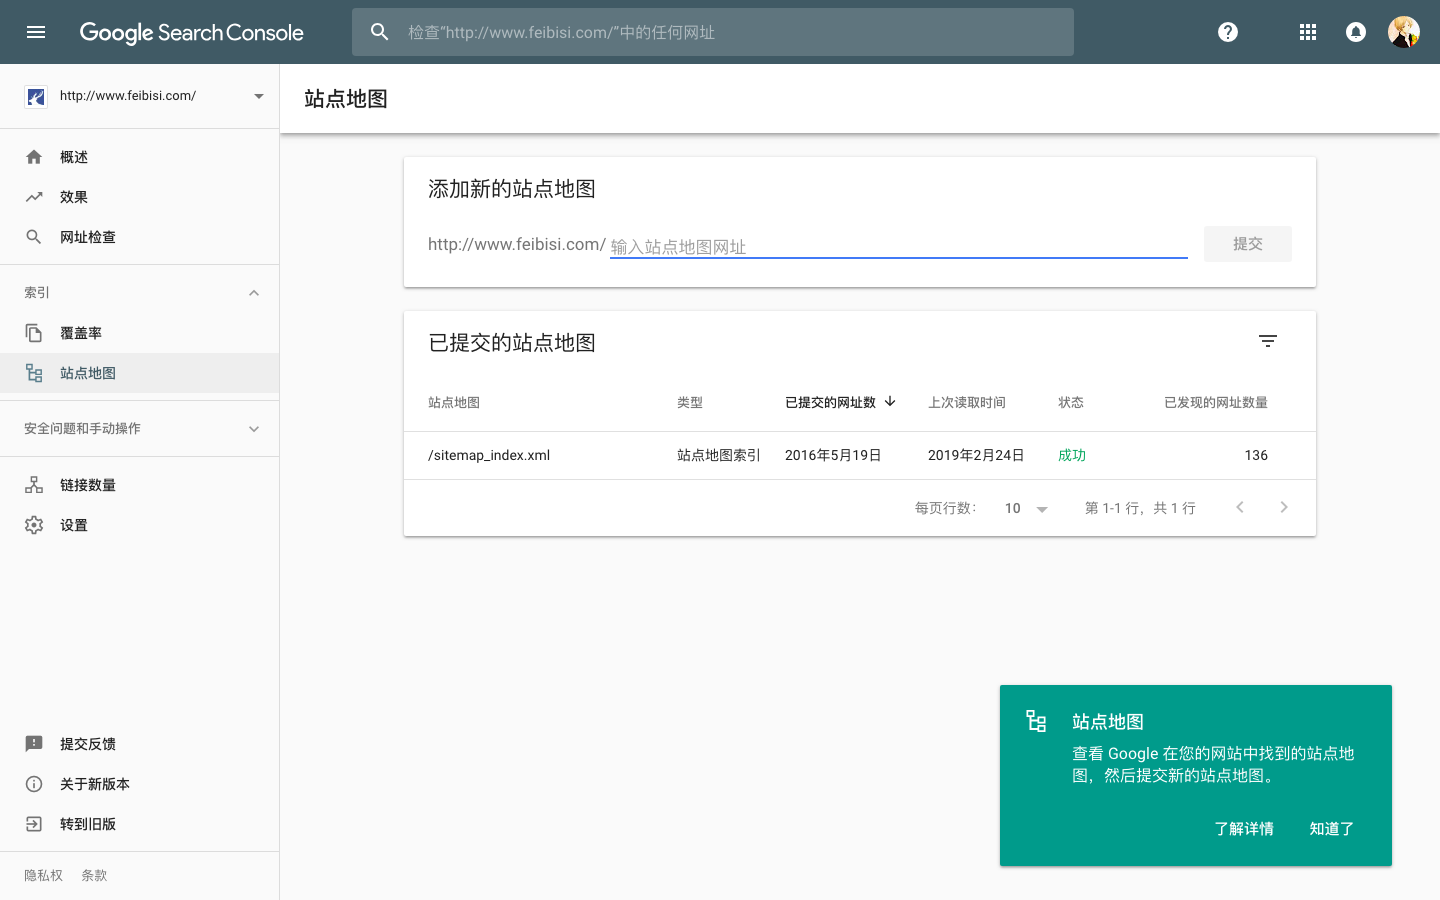Sort by 状态 column header
This screenshot has height=900, width=1440.
click(x=1071, y=402)
